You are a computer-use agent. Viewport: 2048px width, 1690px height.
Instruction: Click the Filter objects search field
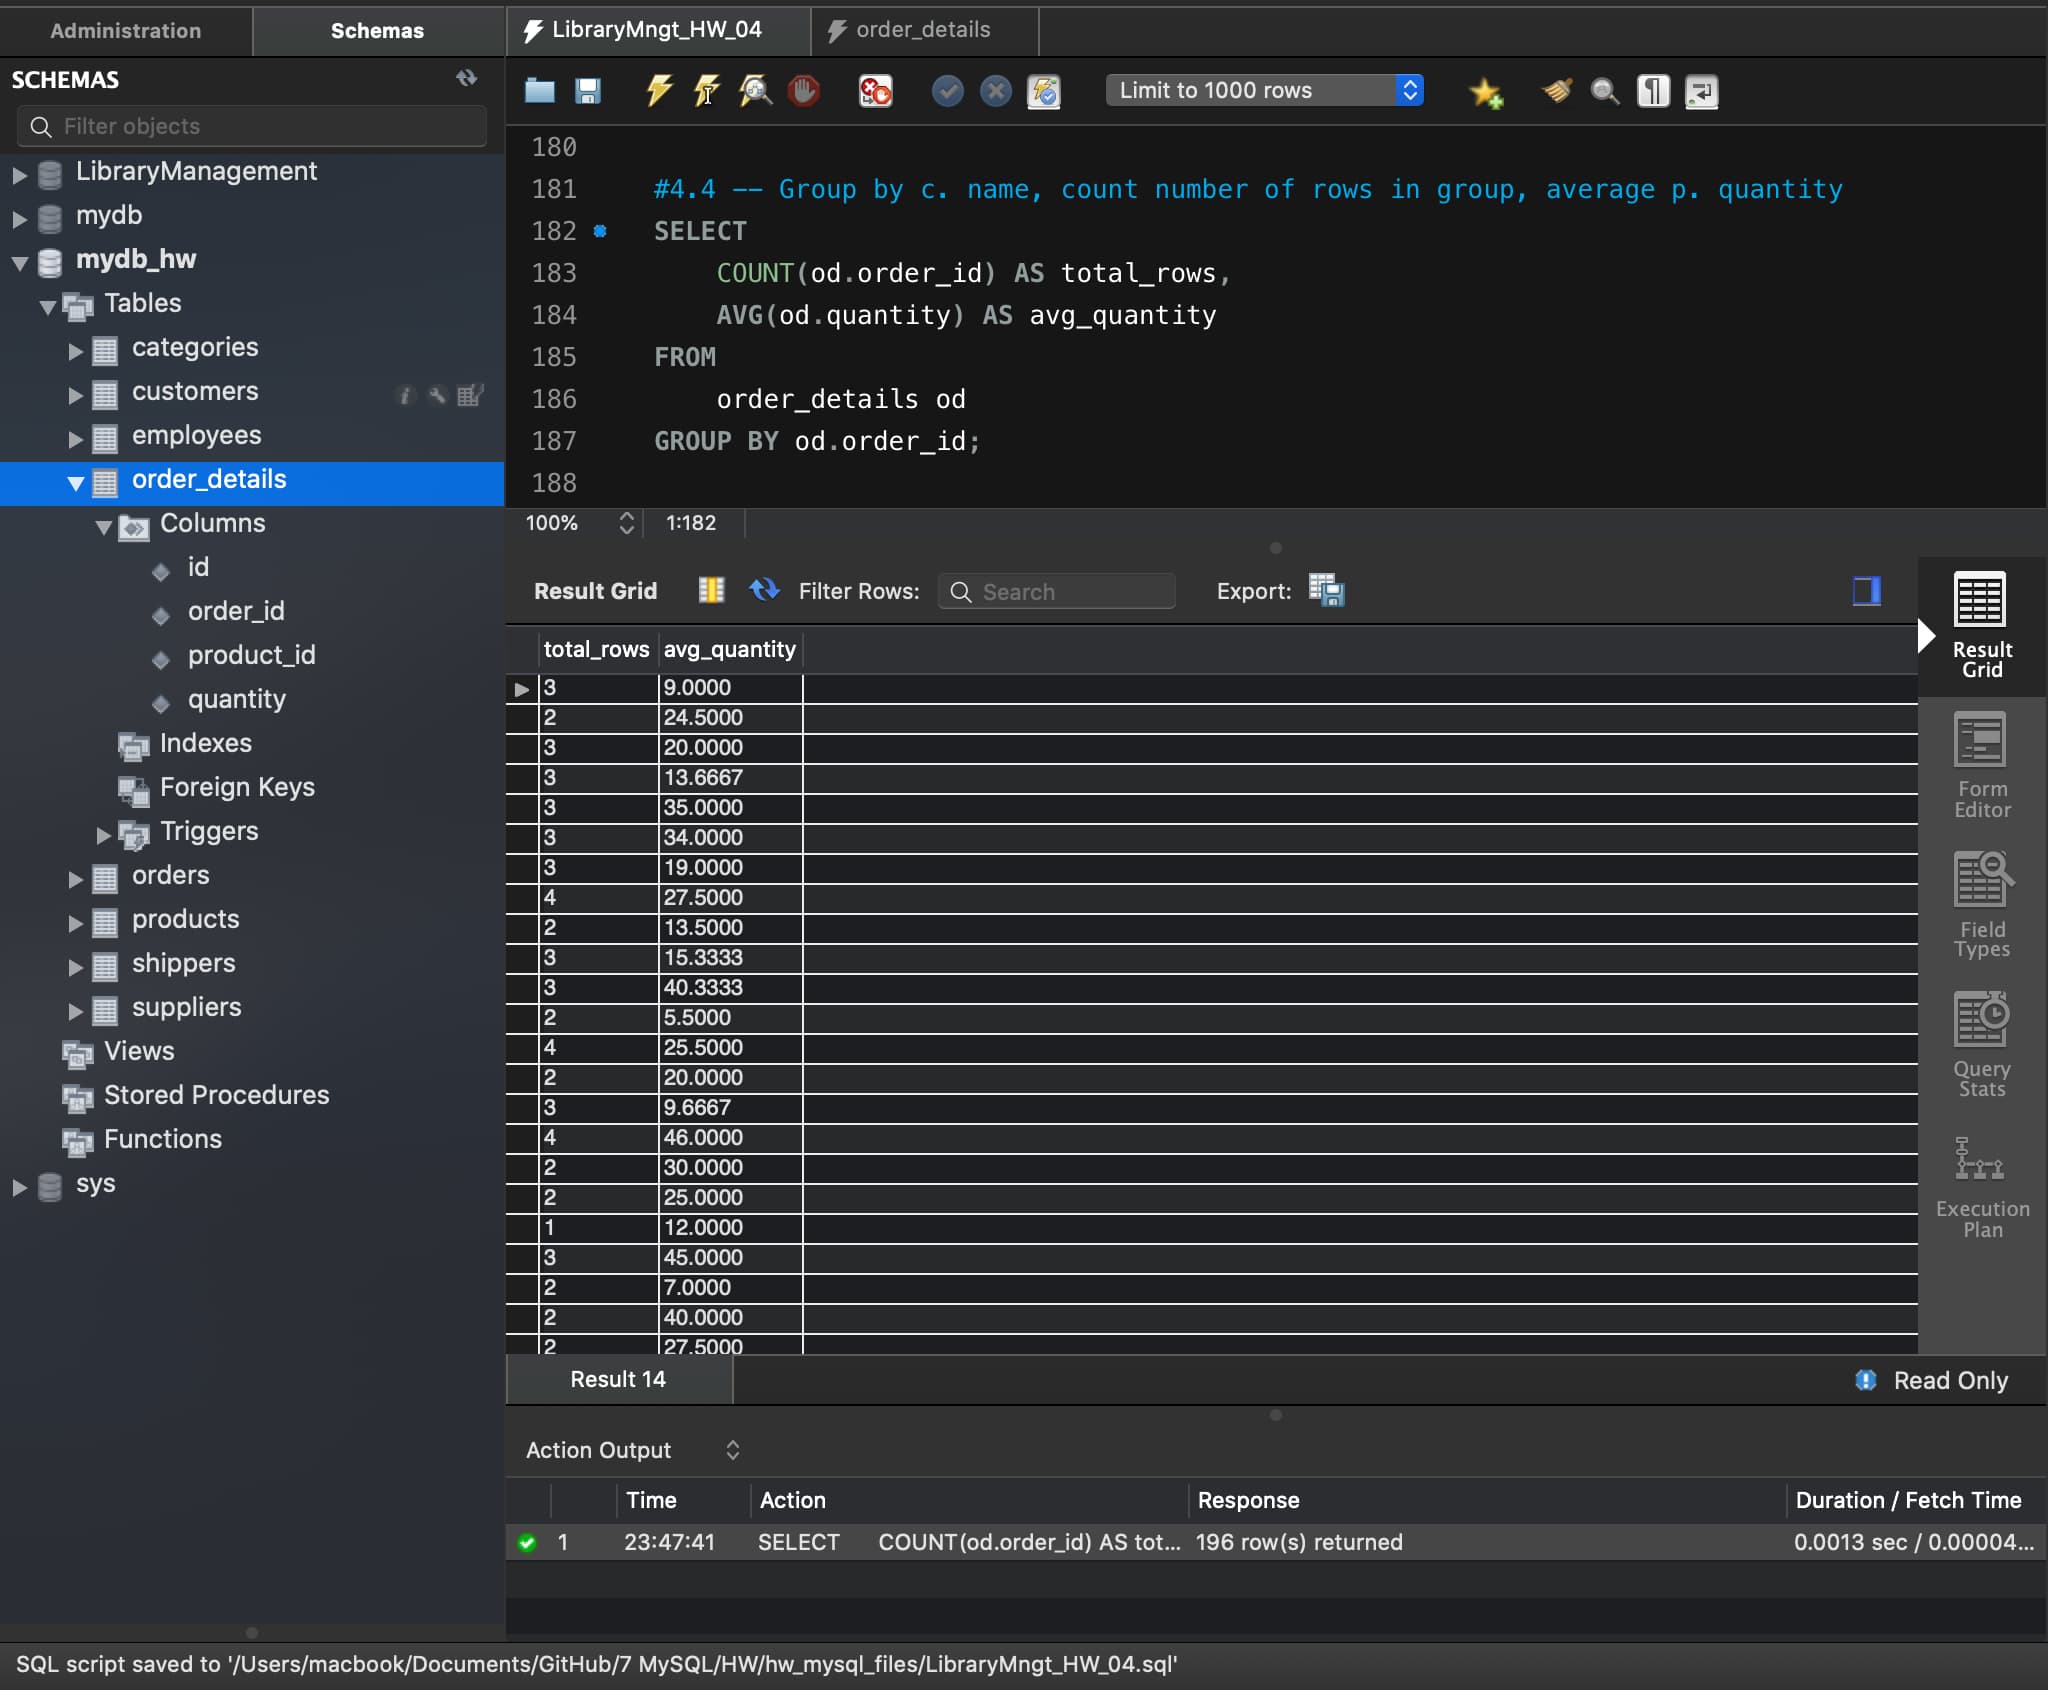coord(252,127)
